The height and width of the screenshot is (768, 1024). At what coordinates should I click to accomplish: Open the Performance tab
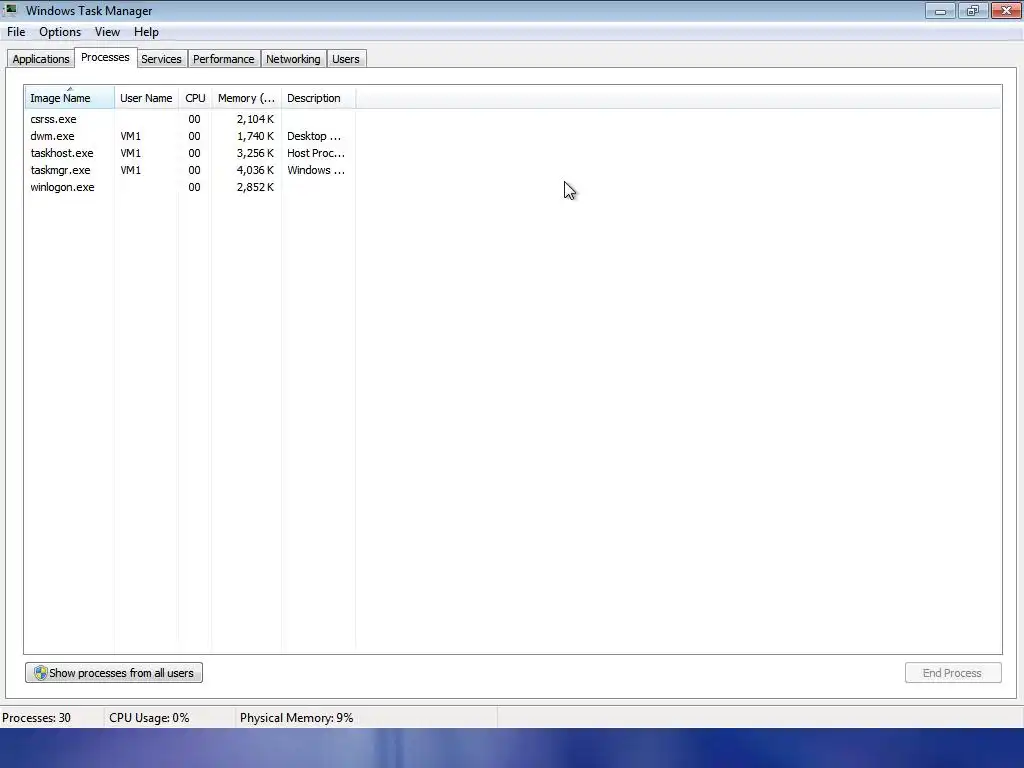(x=223, y=59)
